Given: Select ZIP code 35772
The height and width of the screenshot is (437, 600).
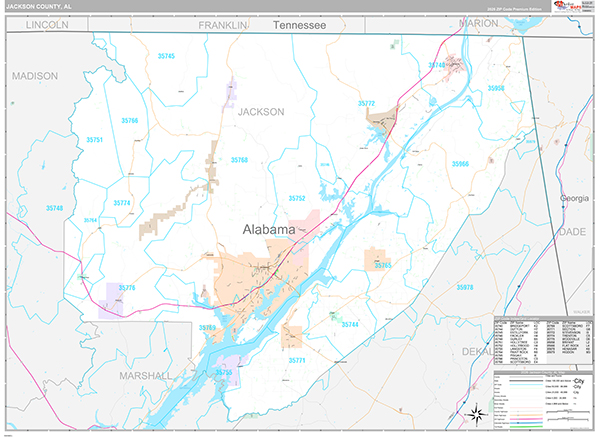Looking at the screenshot, I should pos(367,103).
